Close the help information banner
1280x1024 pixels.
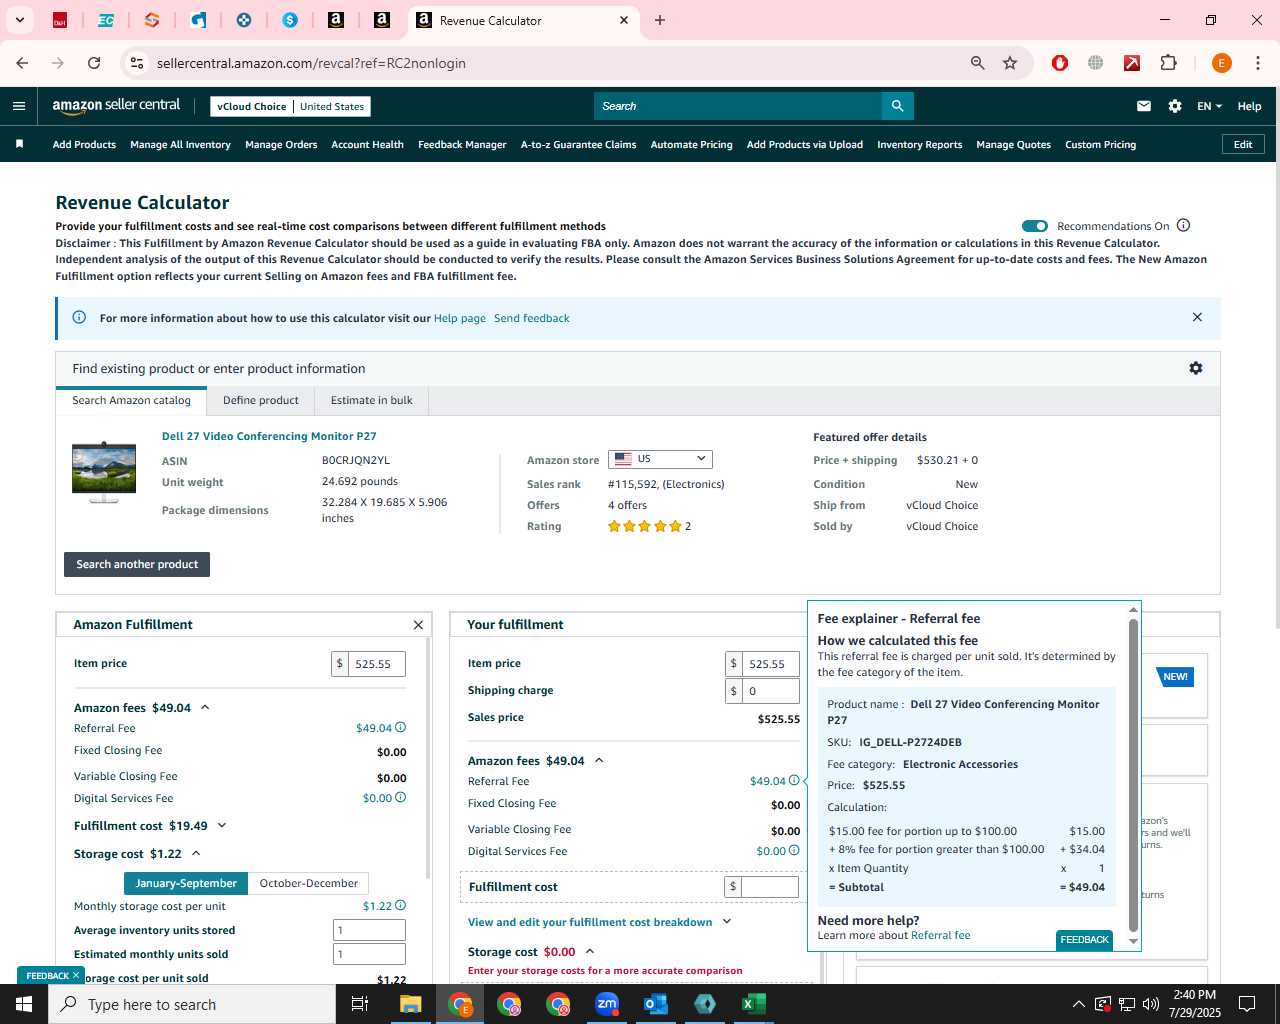(1197, 317)
